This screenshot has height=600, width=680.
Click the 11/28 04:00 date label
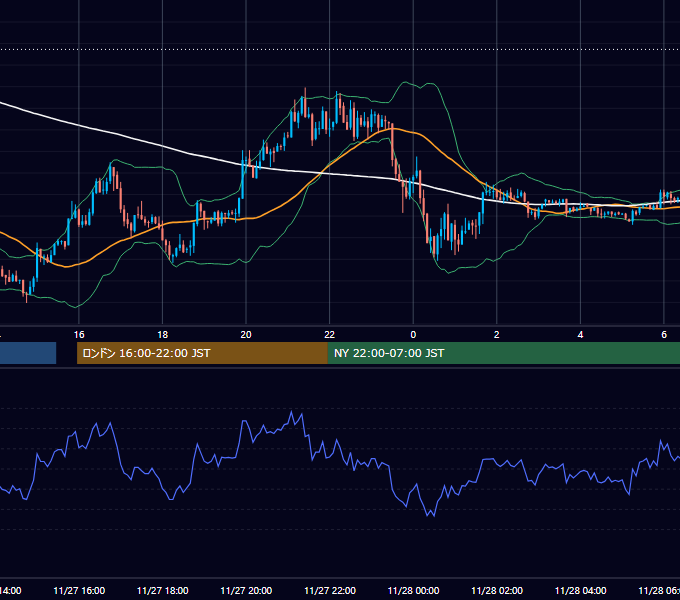pyautogui.click(x=580, y=590)
